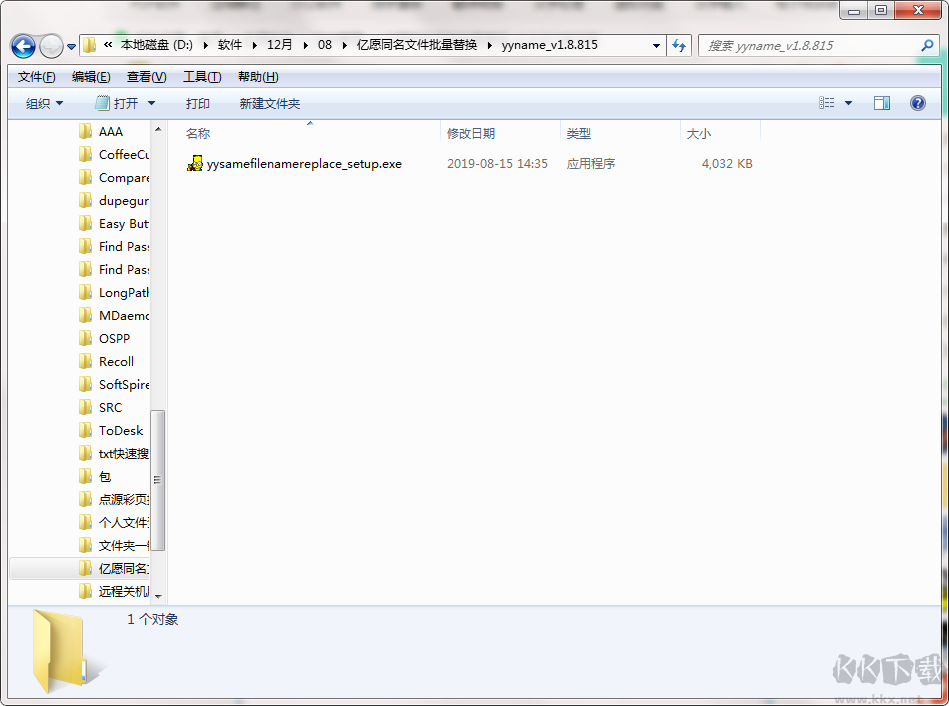Click the 打开 toolbar button
Screen dimensions: 949x706
[117, 104]
